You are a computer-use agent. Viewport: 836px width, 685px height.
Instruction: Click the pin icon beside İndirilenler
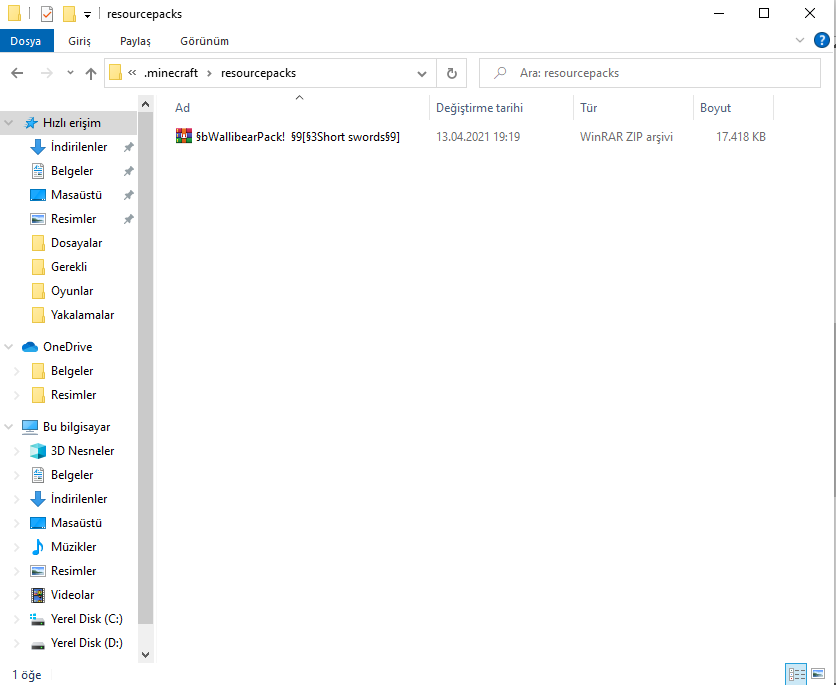[128, 147]
